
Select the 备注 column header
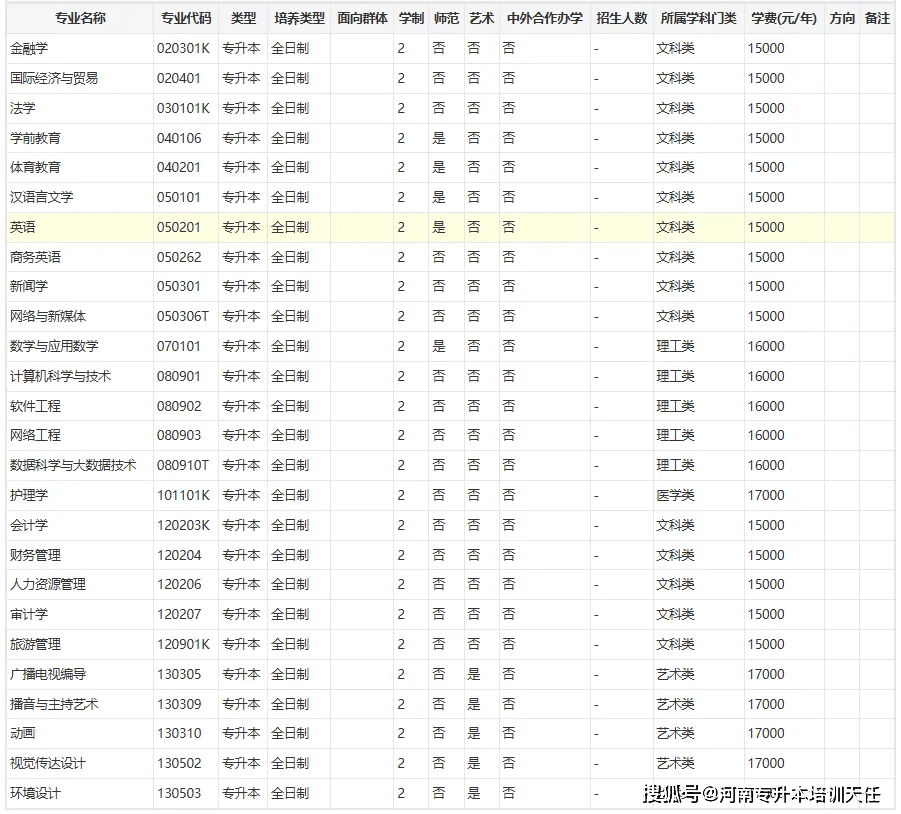pyautogui.click(x=877, y=18)
